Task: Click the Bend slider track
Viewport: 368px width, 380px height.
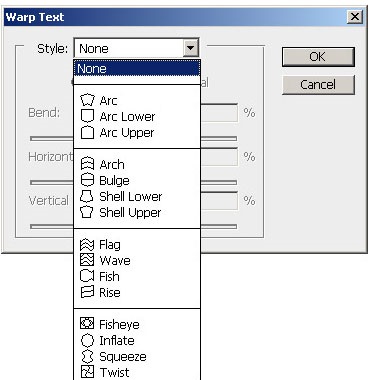Action: pyautogui.click(x=51, y=138)
